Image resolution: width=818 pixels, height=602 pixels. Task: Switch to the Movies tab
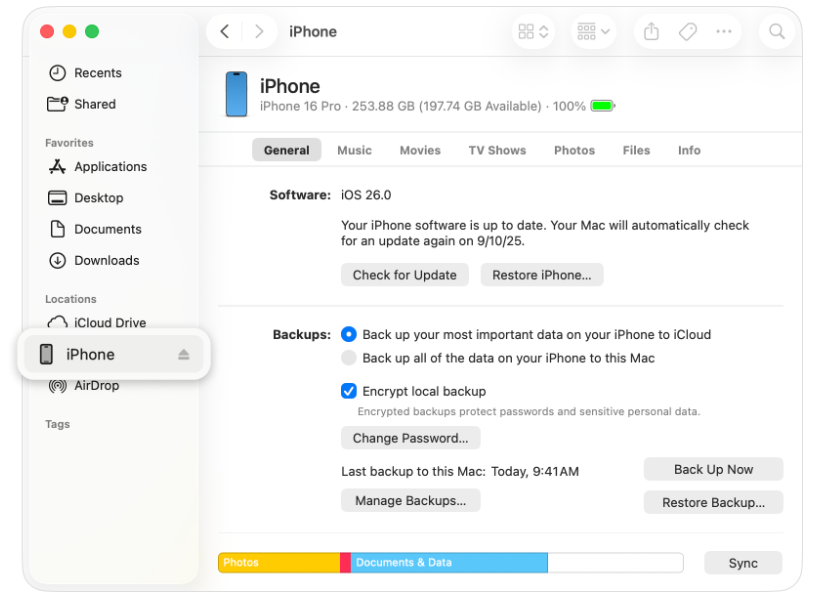coord(420,150)
